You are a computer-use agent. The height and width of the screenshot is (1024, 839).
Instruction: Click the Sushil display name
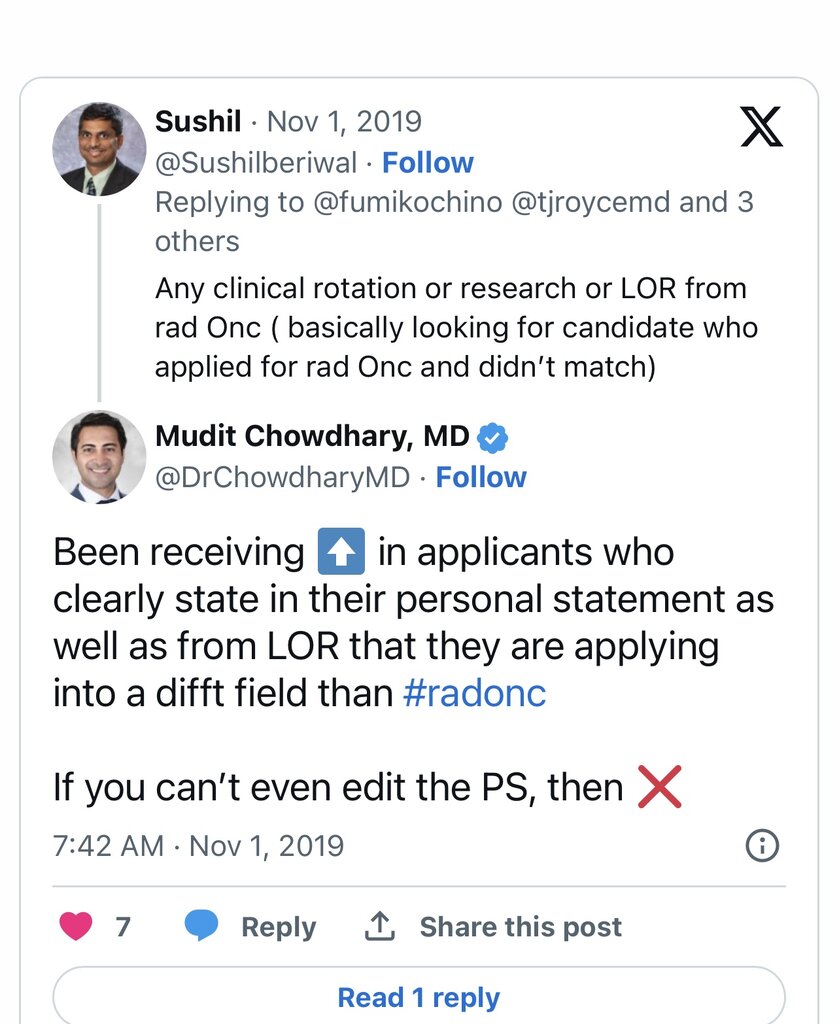(x=198, y=122)
